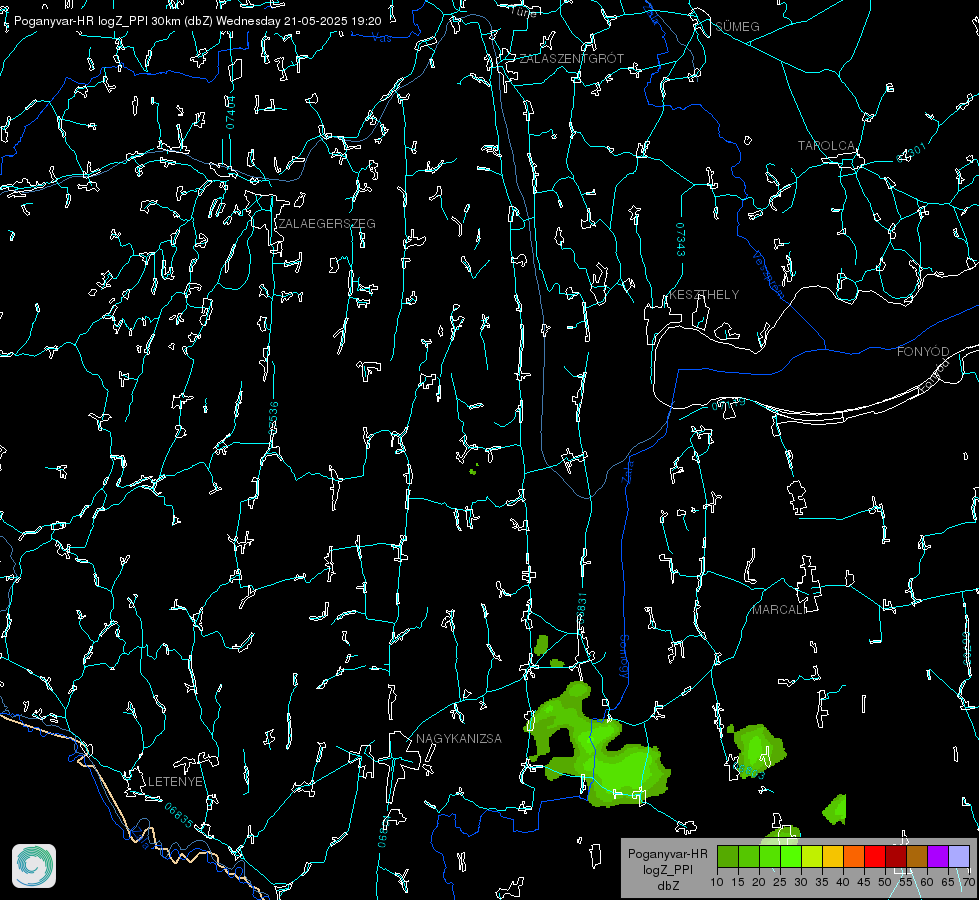Viewport: 979px width, 900px height.
Task: Click the legend title Poganyvar-HR
Action: (x=667, y=853)
